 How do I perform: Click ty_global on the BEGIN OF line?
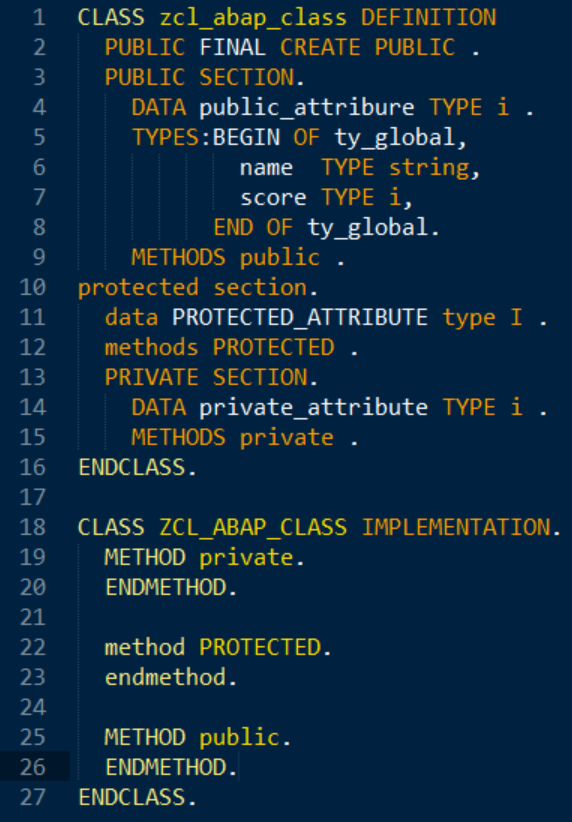point(395,138)
